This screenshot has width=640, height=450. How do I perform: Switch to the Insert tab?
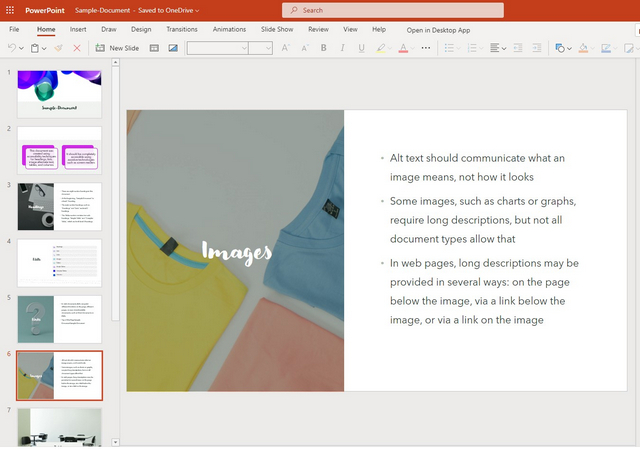(x=78, y=29)
